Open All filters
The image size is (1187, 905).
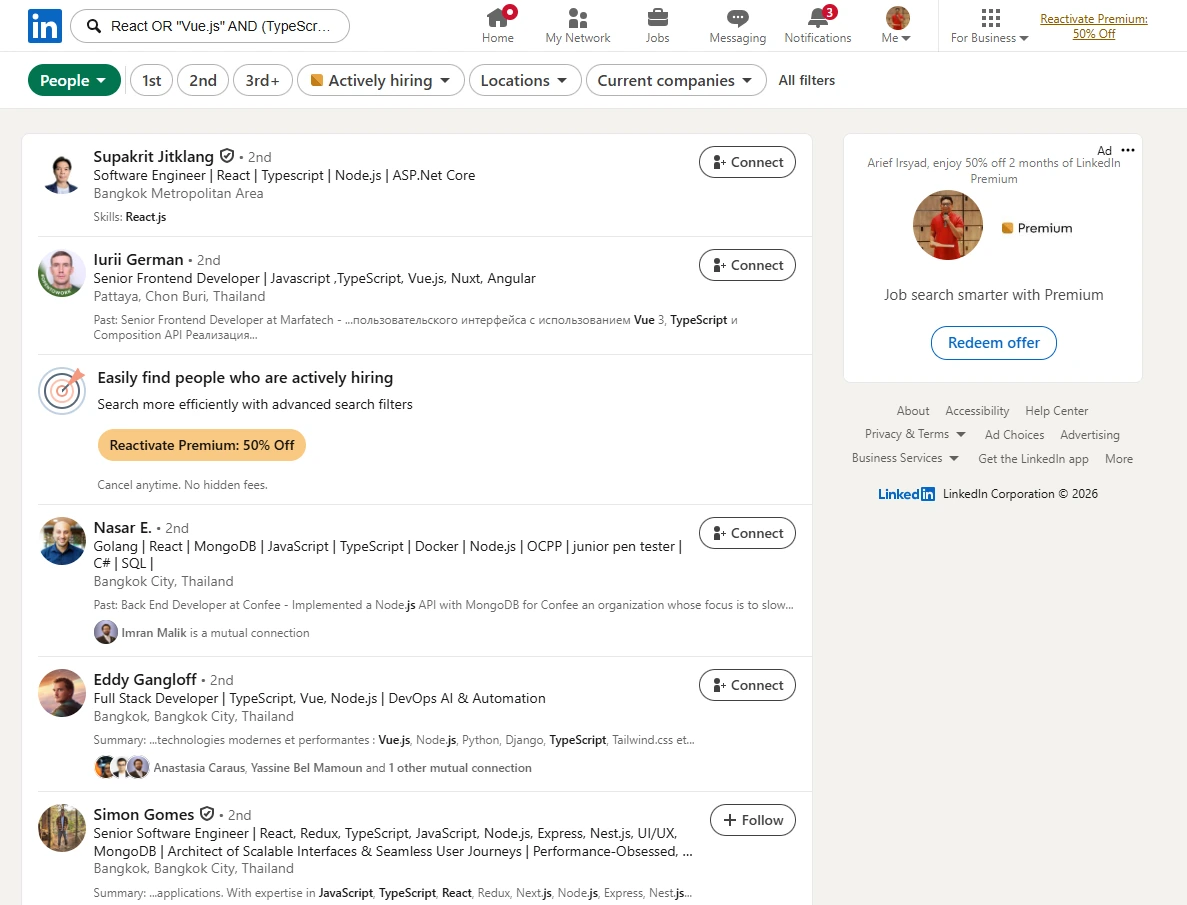[x=806, y=80]
